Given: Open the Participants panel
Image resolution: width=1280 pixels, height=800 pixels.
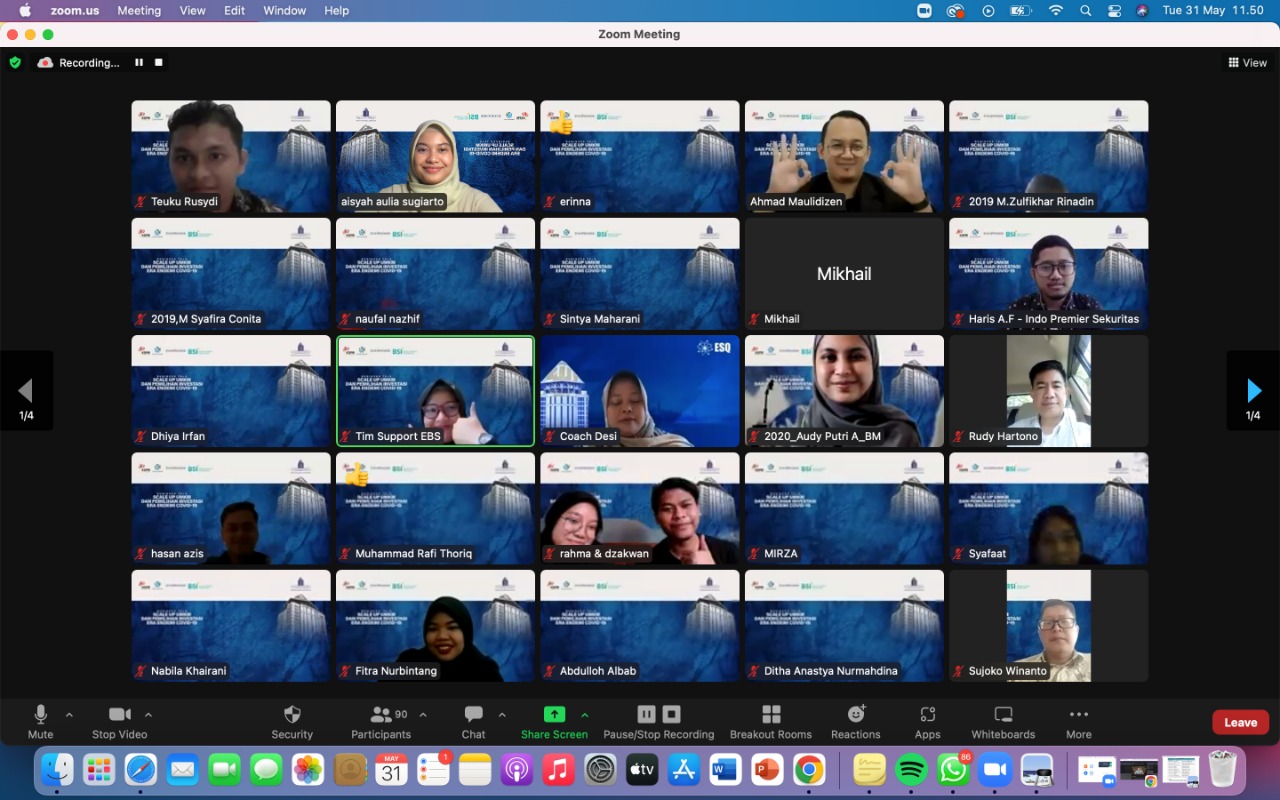Looking at the screenshot, I should pyautogui.click(x=381, y=715).
